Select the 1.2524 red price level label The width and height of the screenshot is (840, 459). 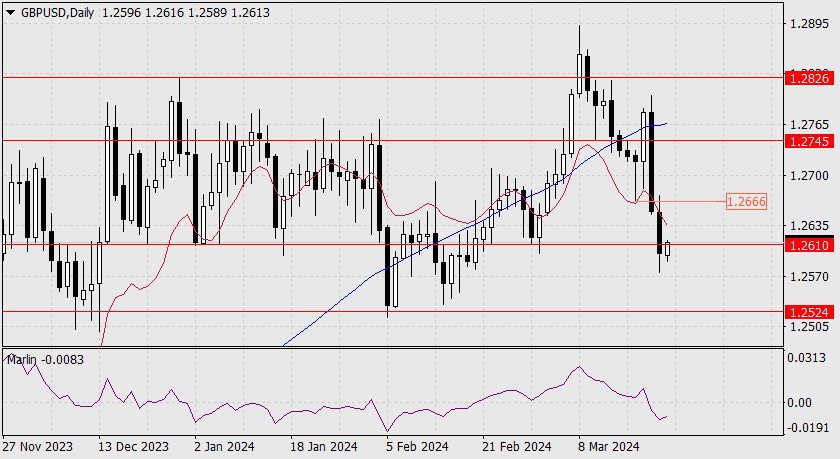coord(809,312)
